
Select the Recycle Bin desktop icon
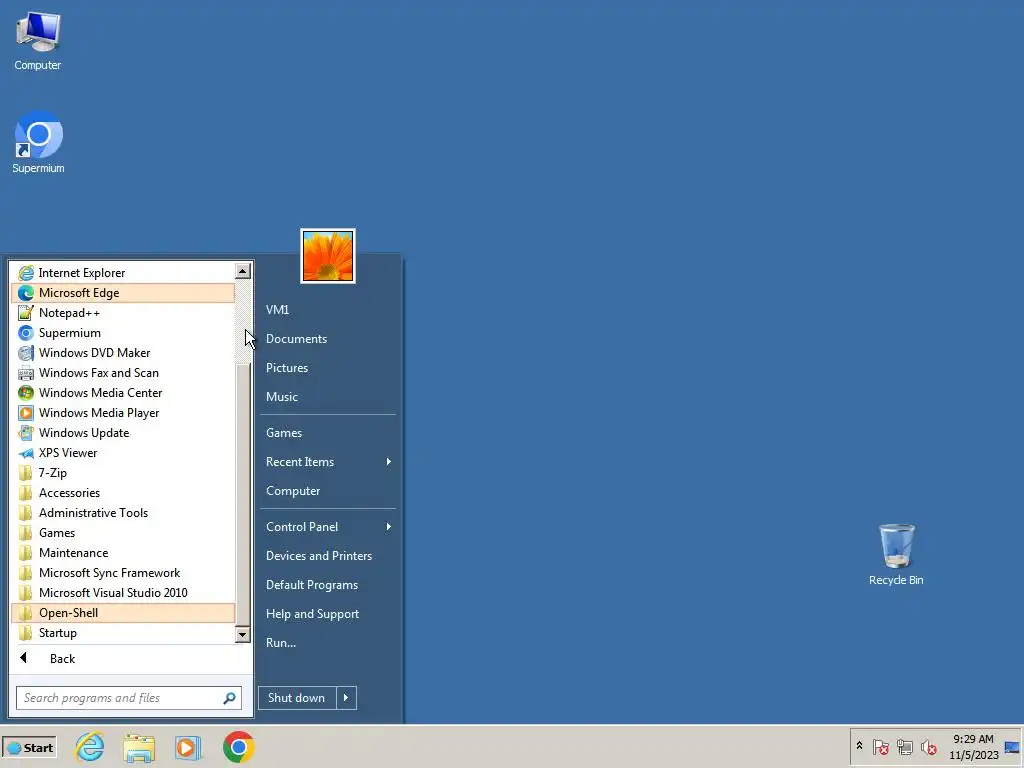pos(896,554)
